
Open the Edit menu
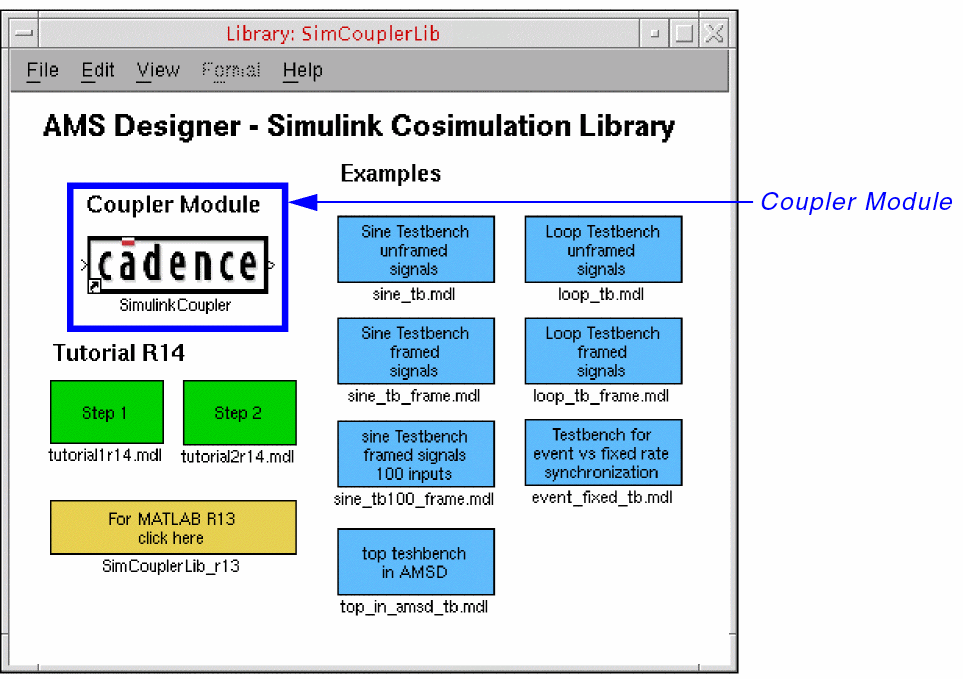click(x=98, y=71)
